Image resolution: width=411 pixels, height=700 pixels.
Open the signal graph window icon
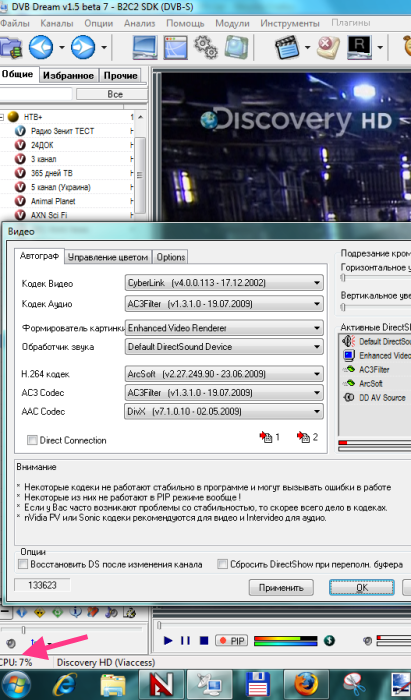tap(175, 47)
